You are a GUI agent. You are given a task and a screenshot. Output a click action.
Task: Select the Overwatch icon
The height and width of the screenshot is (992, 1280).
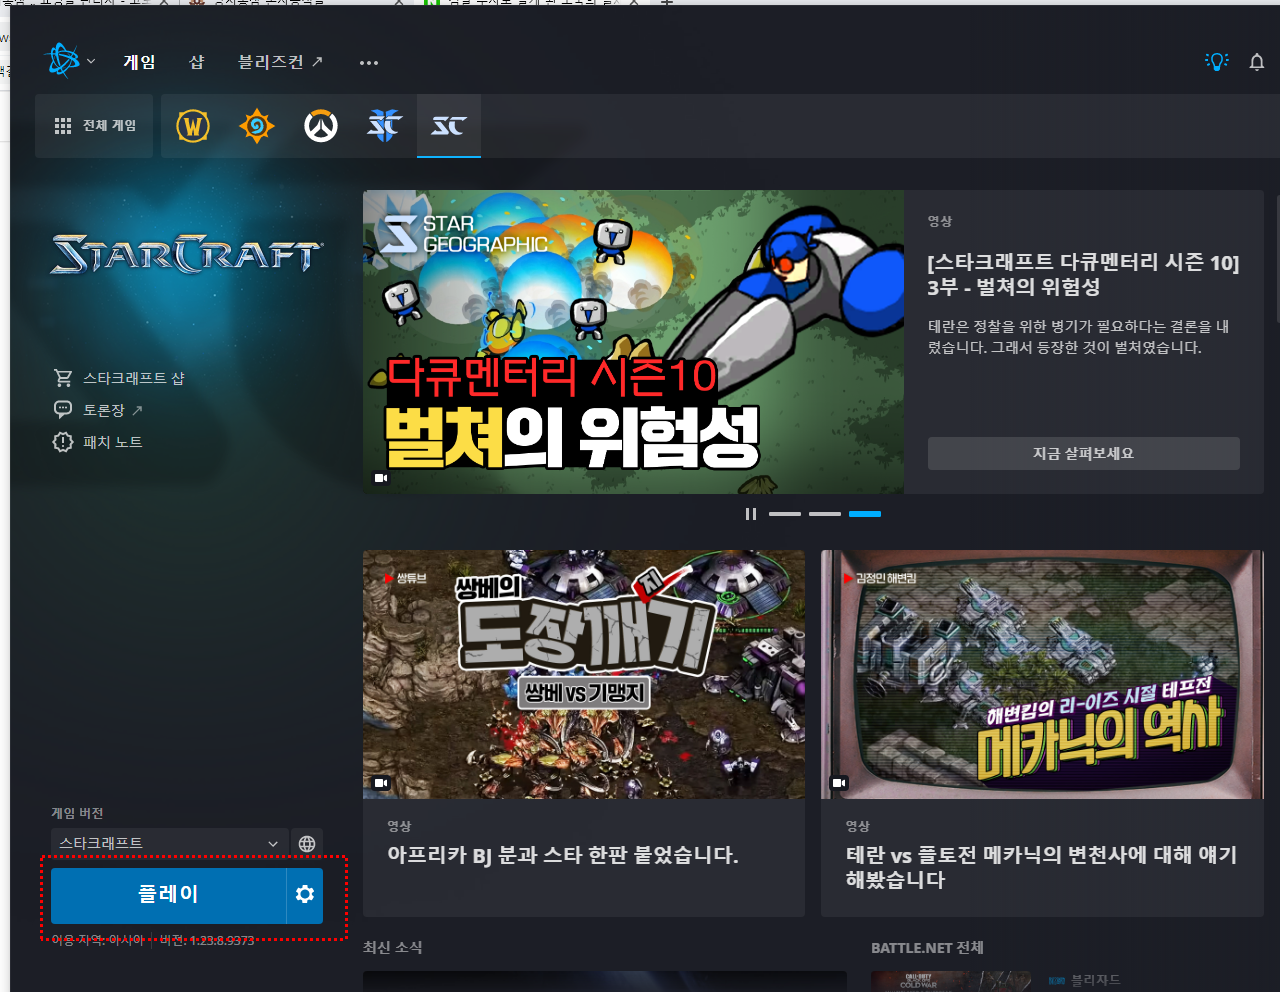point(321,126)
